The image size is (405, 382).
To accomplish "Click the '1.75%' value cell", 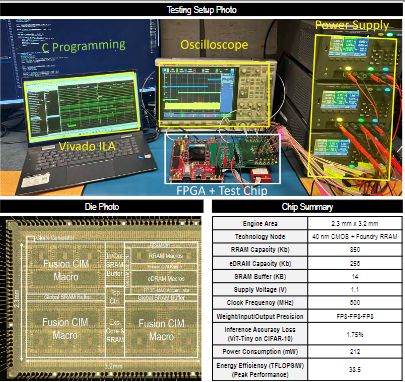I will click(x=355, y=334).
